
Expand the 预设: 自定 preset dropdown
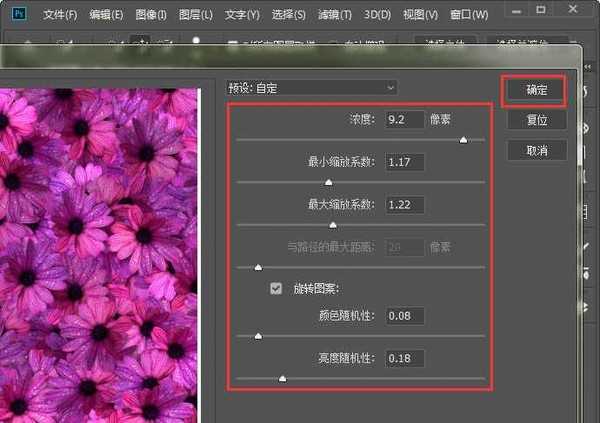[x=312, y=88]
